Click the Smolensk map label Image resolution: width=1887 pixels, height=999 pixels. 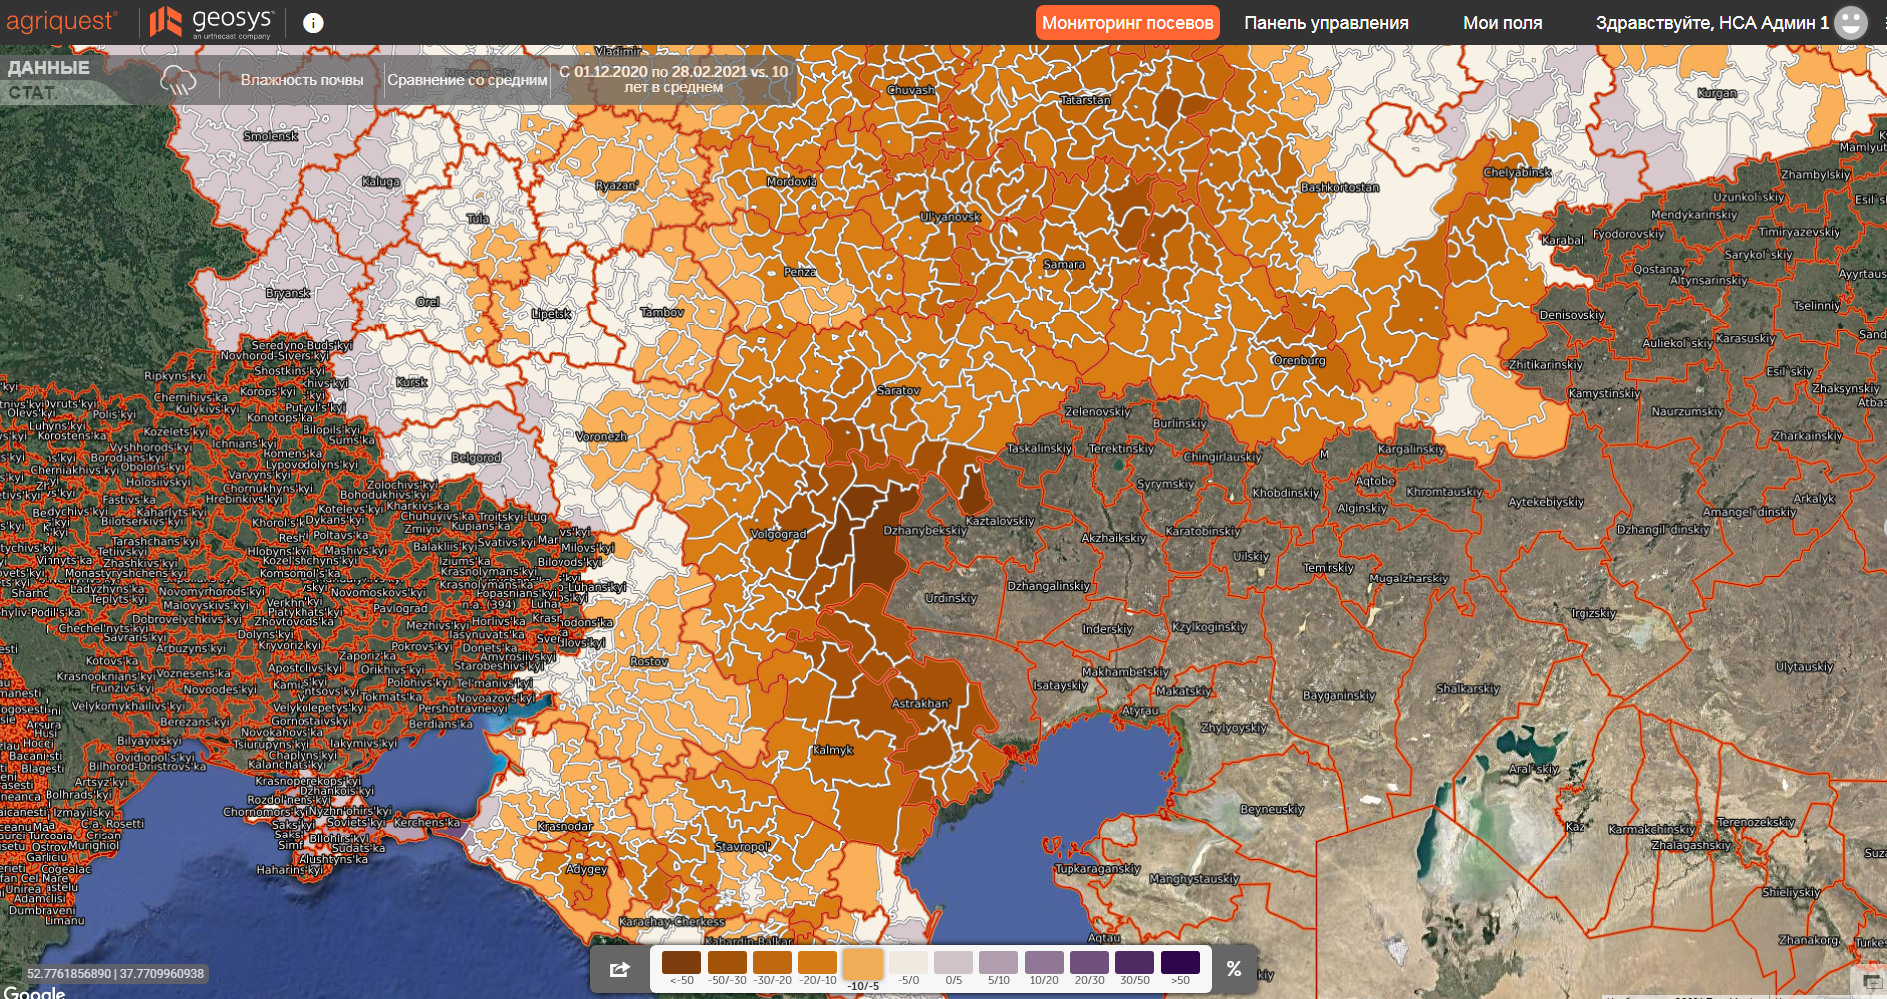click(271, 136)
